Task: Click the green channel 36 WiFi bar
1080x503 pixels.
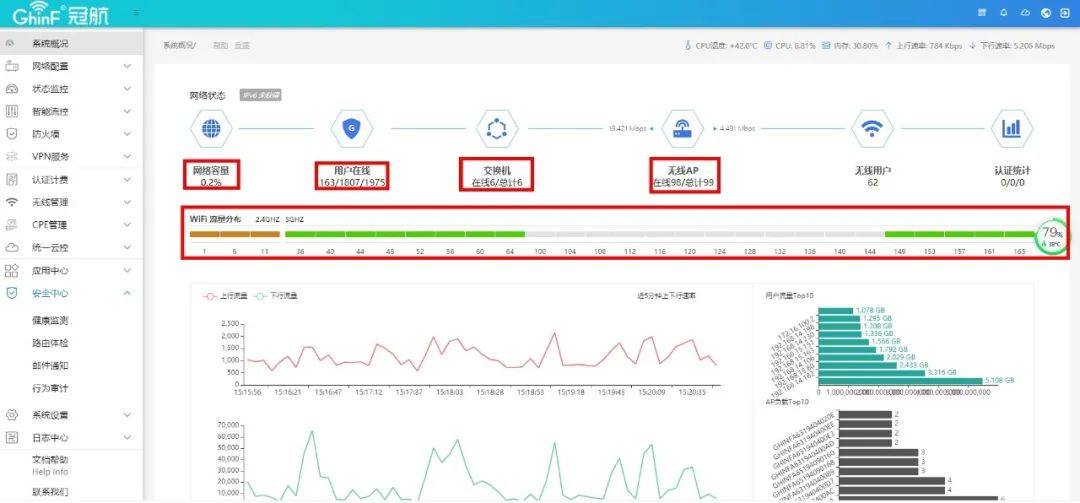Action: click(300, 234)
